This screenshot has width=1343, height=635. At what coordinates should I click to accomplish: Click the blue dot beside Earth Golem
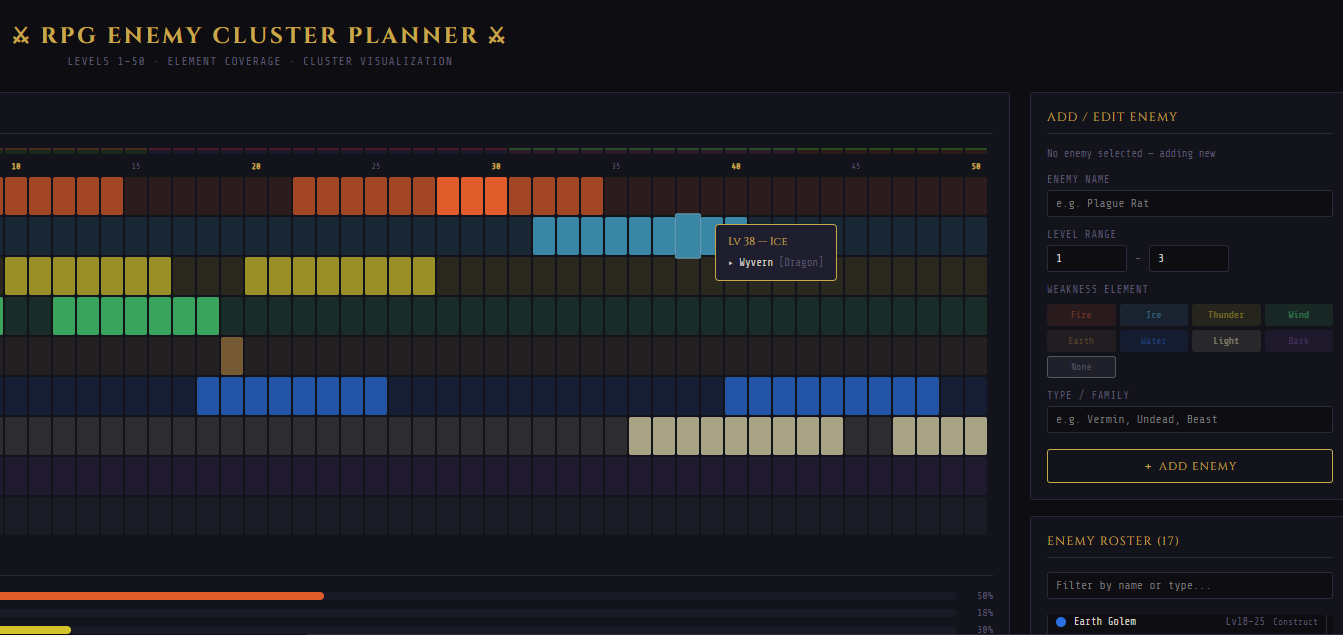pos(1060,622)
